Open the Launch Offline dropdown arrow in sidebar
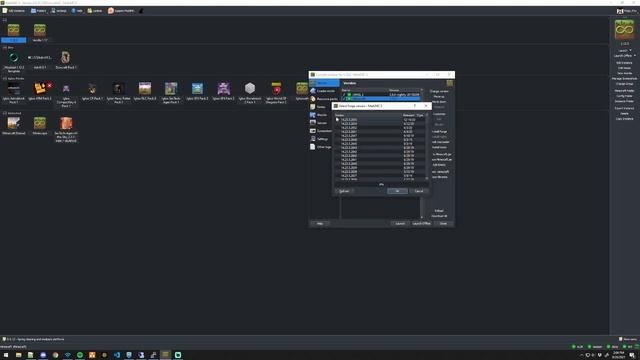 635,56
